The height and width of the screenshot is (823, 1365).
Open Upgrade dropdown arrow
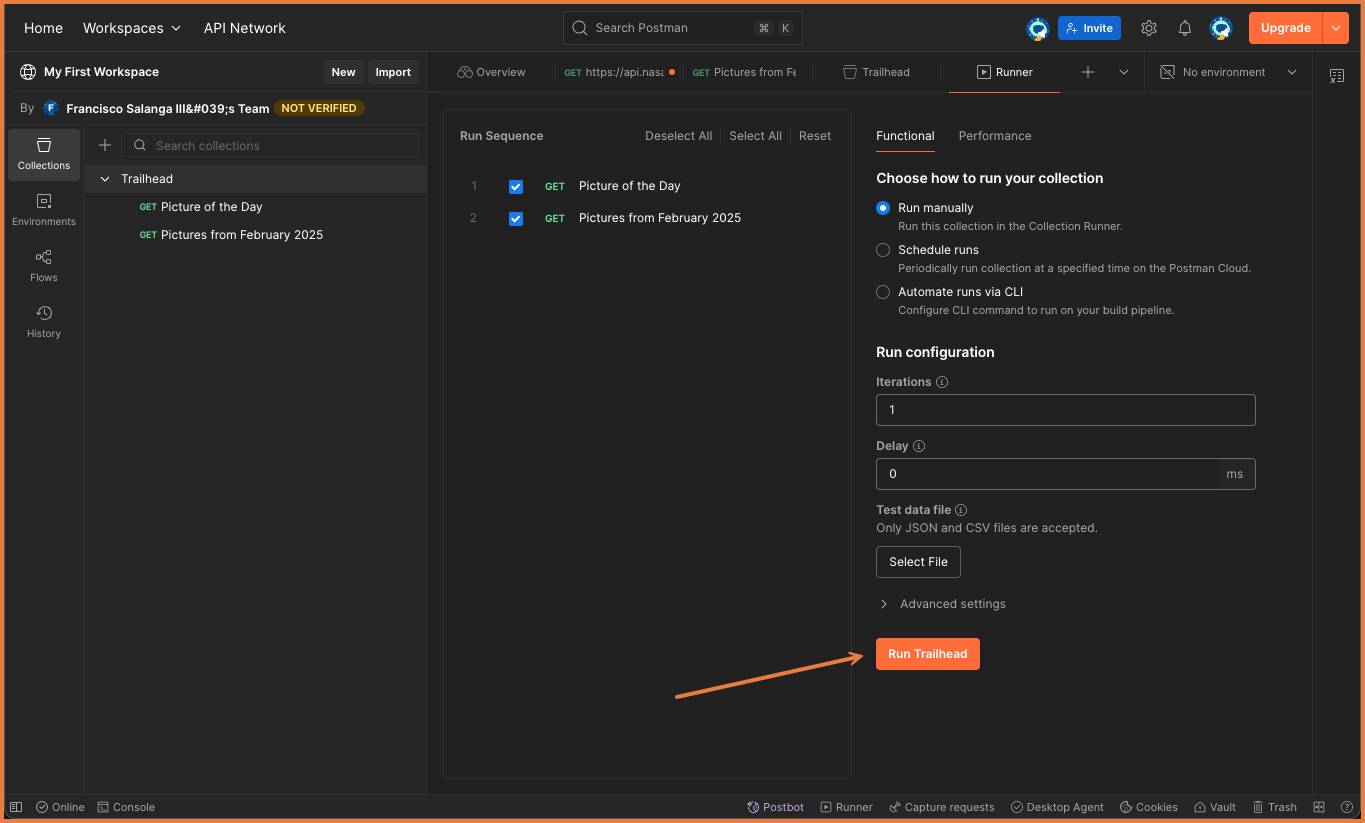(x=1336, y=28)
